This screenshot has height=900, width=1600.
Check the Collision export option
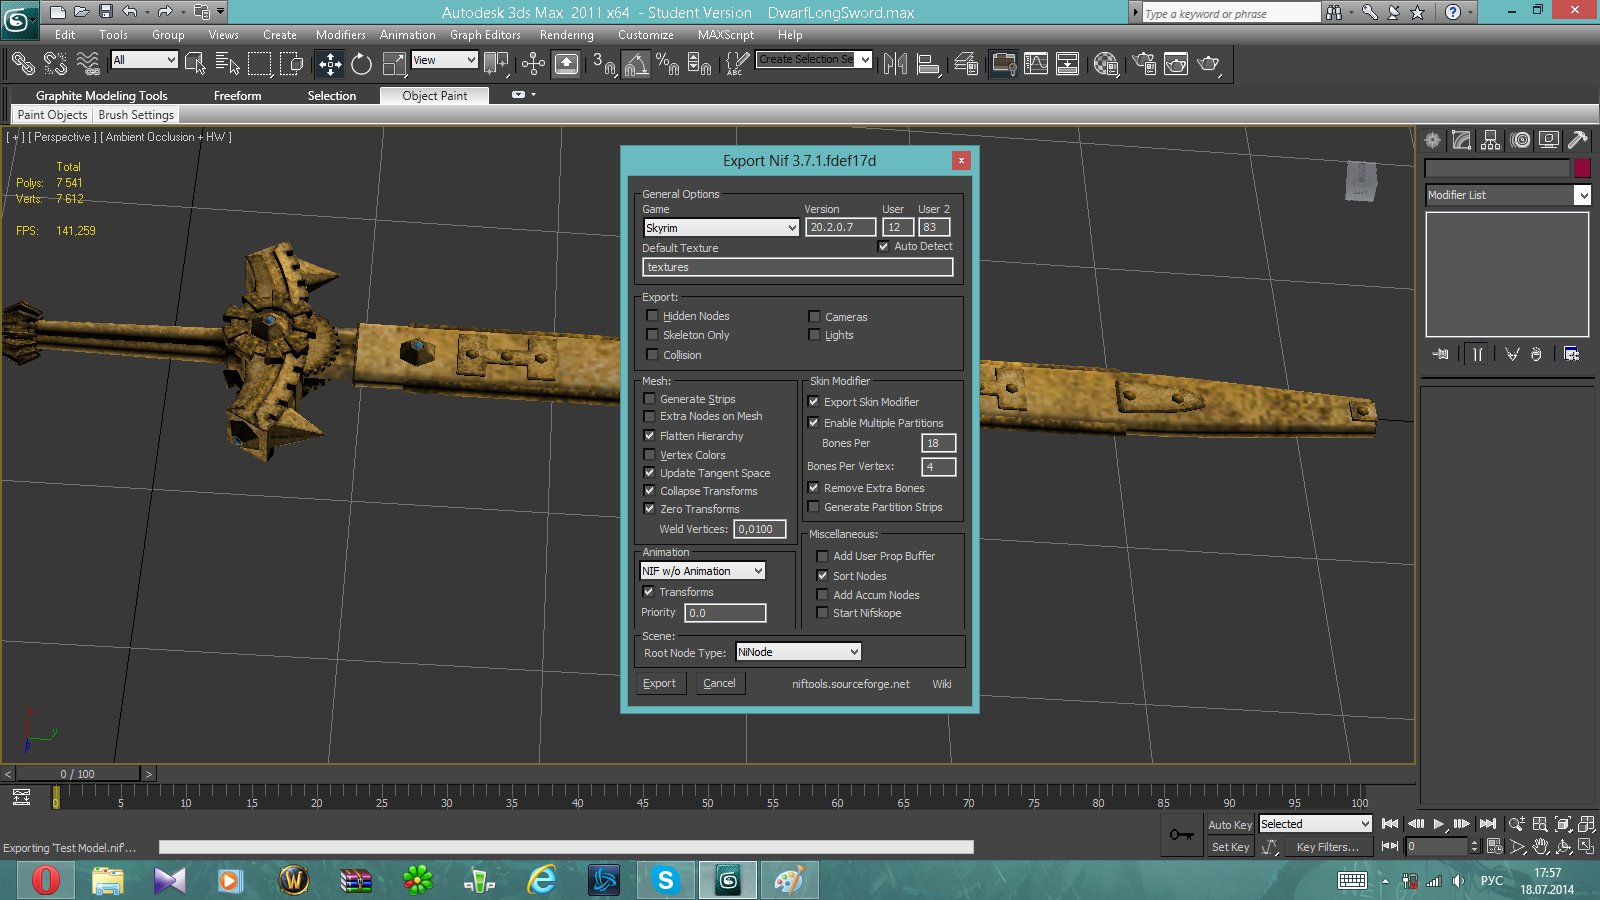click(652, 355)
